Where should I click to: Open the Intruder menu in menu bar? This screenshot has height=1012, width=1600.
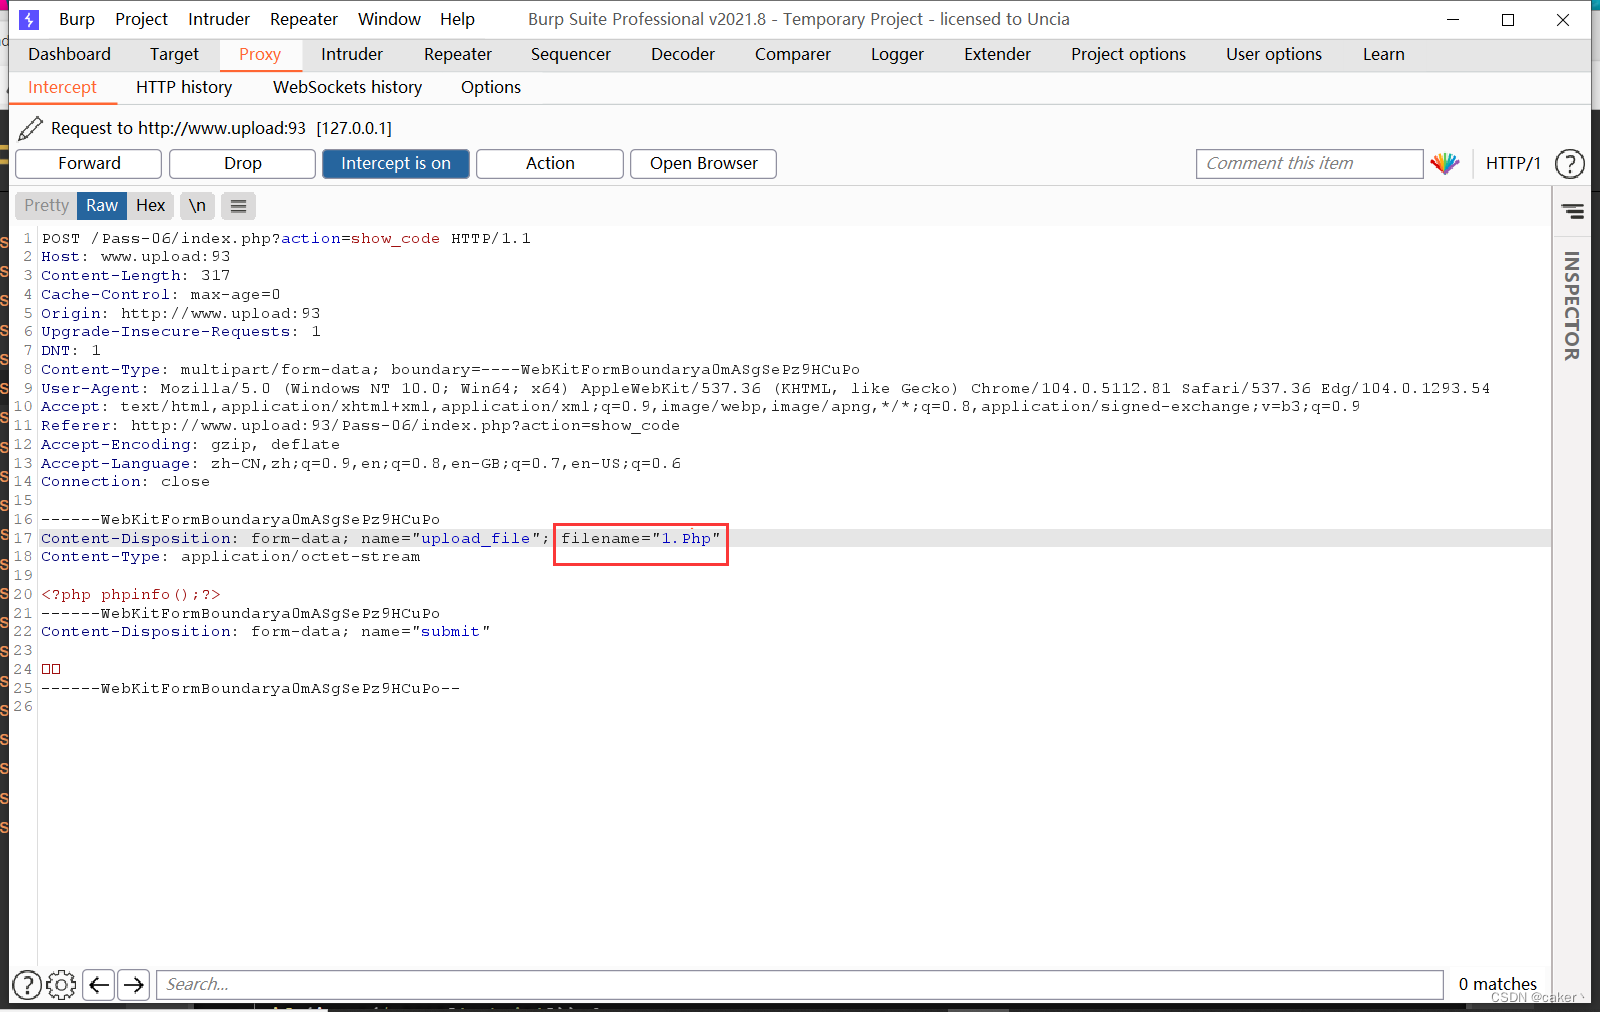[219, 19]
